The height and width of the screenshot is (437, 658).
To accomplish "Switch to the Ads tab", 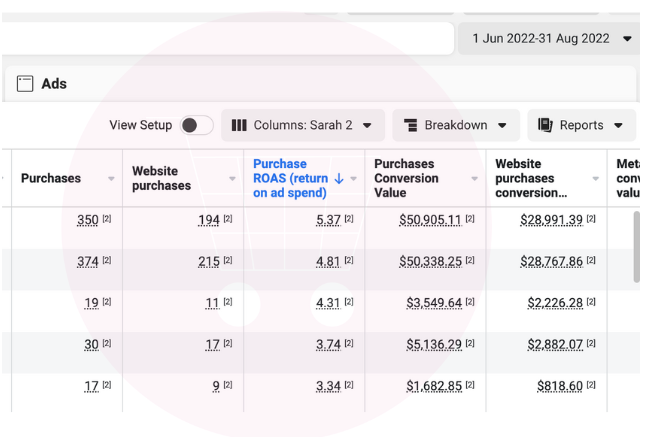I will 54,84.
